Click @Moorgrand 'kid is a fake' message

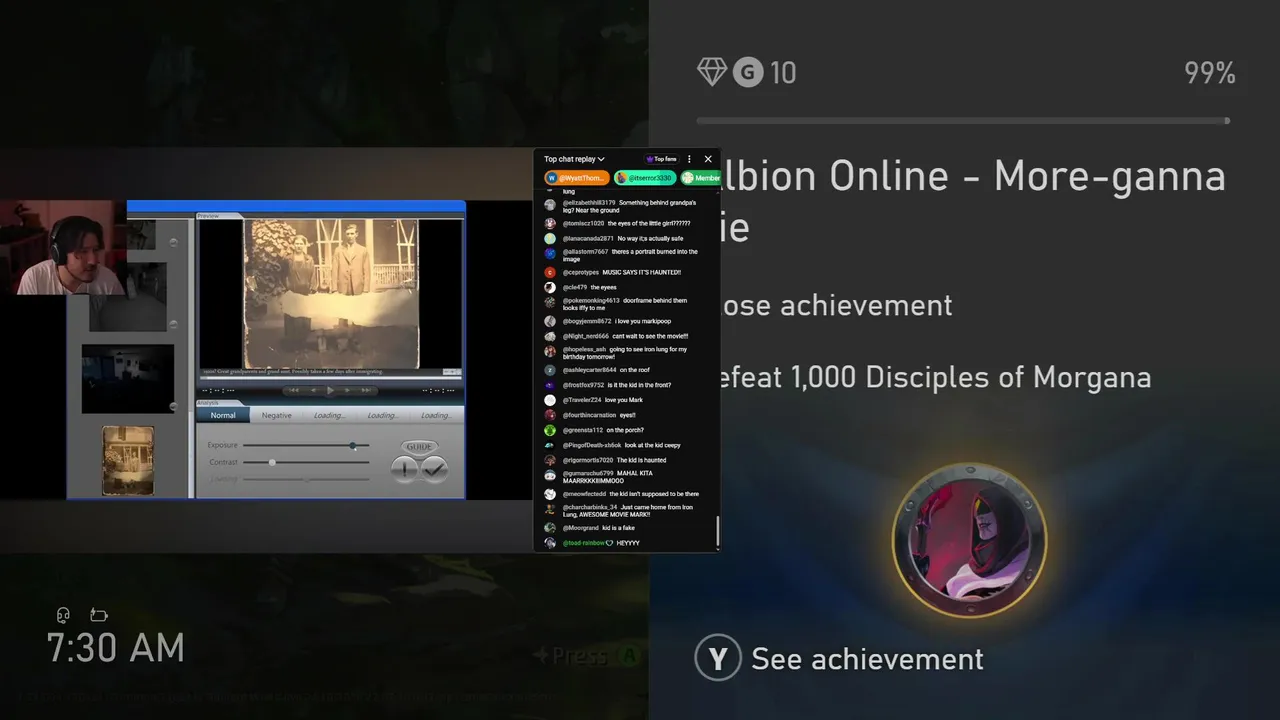(599, 528)
